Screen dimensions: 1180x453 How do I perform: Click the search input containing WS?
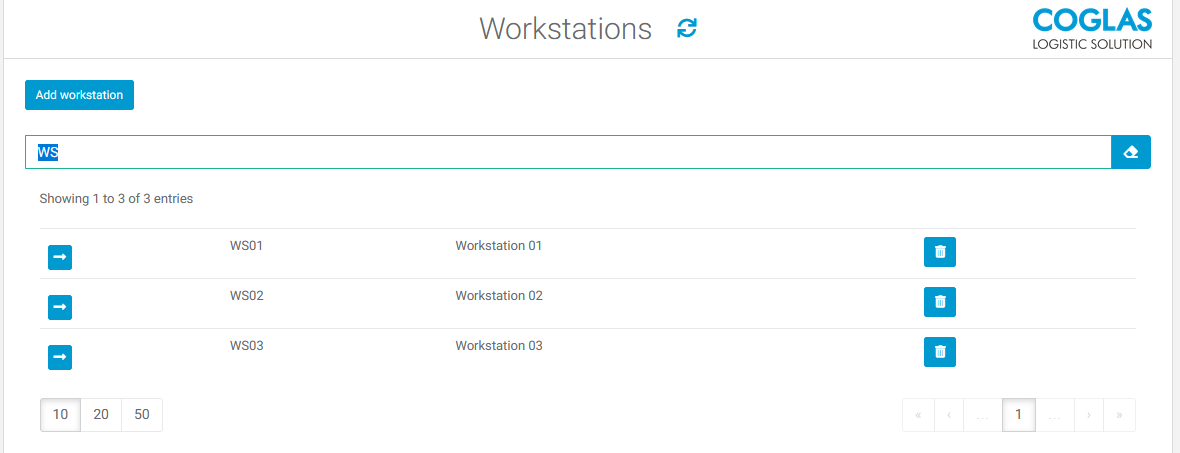point(567,152)
